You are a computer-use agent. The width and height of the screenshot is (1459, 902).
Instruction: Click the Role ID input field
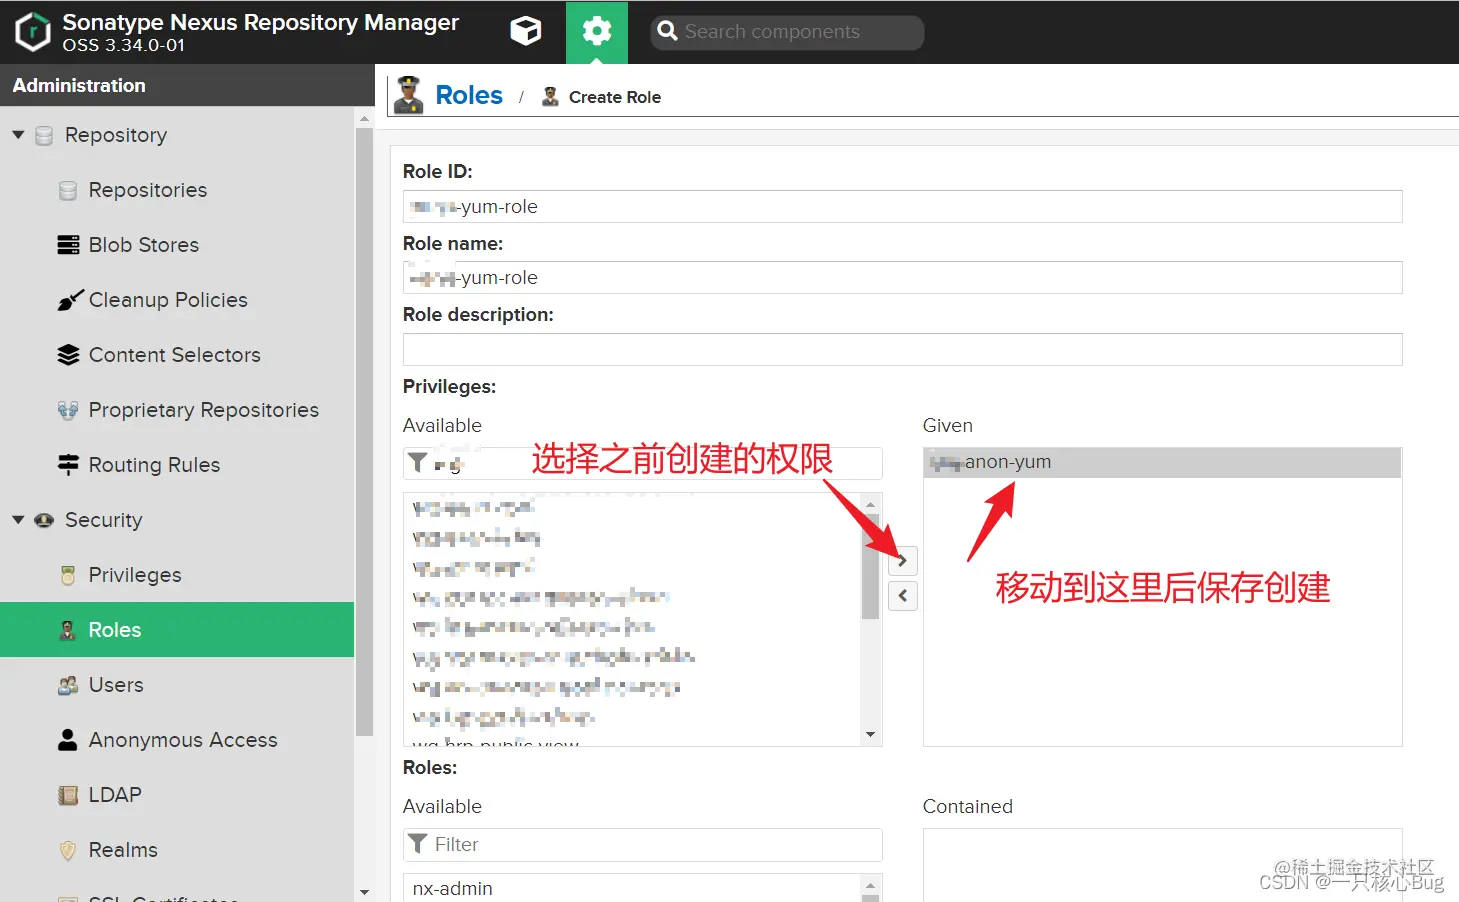click(902, 207)
